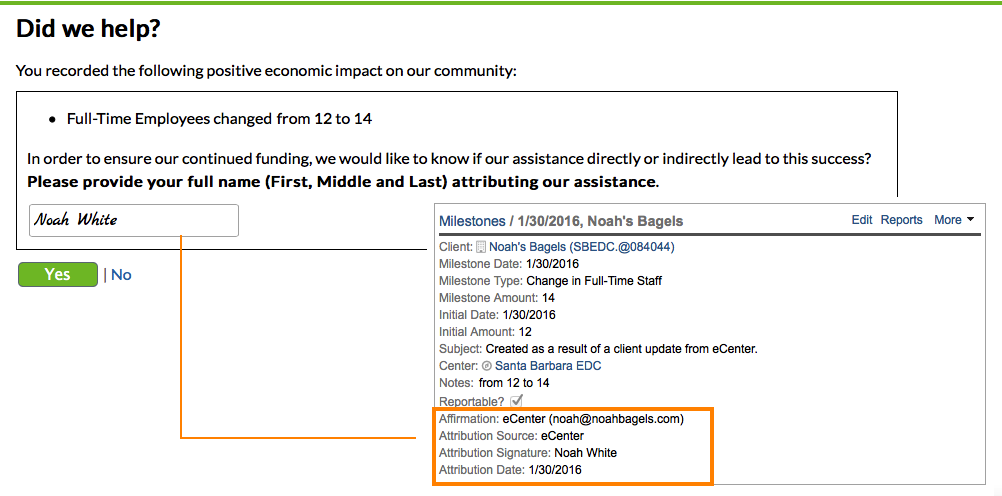Click the green Yes button
The height and width of the screenshot is (496, 1002).
[x=58, y=274]
